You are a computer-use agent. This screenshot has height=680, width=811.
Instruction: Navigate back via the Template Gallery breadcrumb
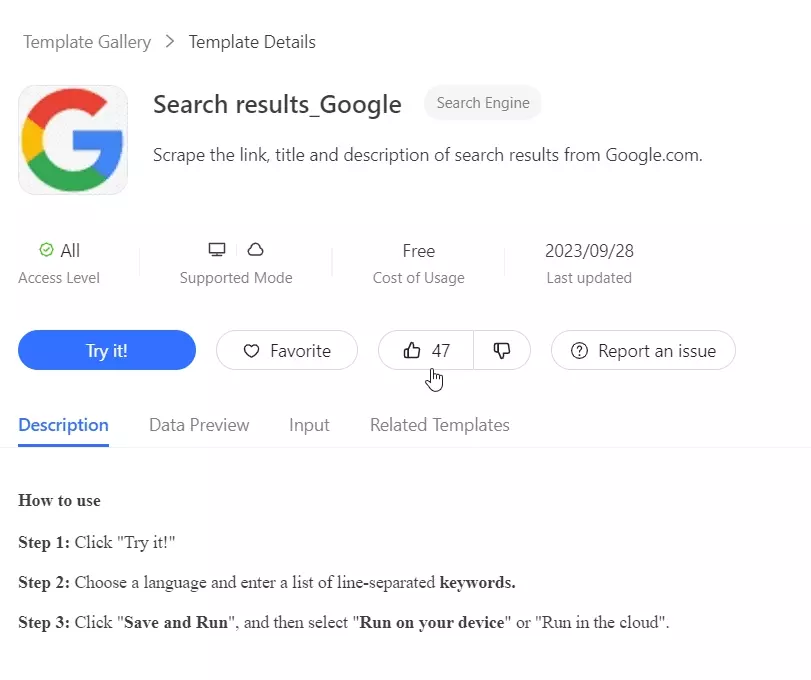pos(85,42)
